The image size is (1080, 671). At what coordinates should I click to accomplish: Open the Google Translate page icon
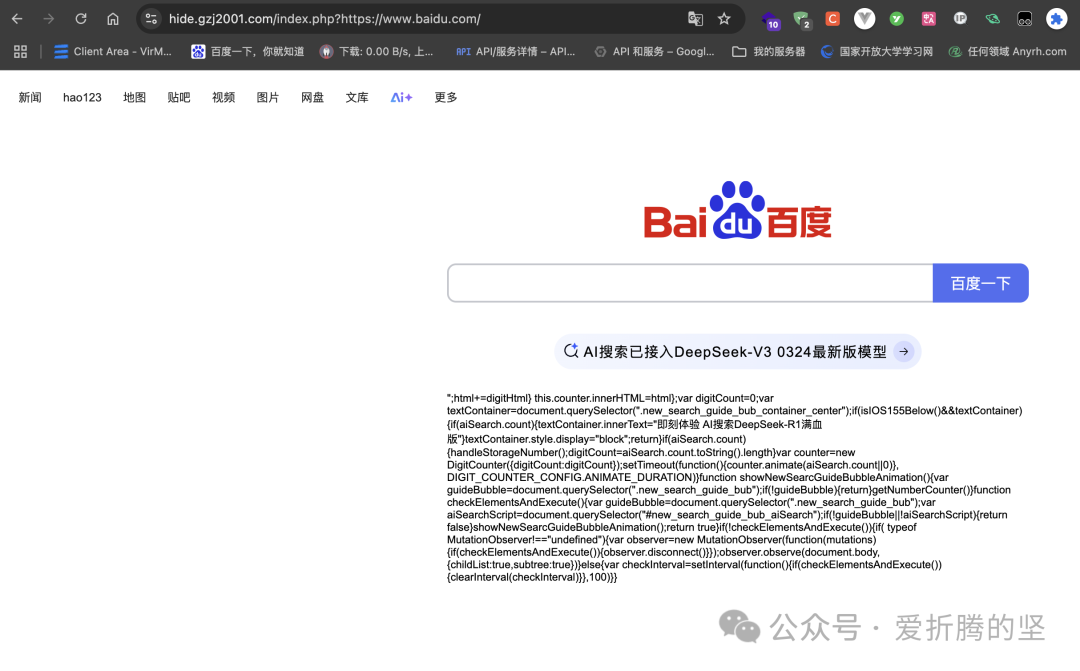point(695,19)
